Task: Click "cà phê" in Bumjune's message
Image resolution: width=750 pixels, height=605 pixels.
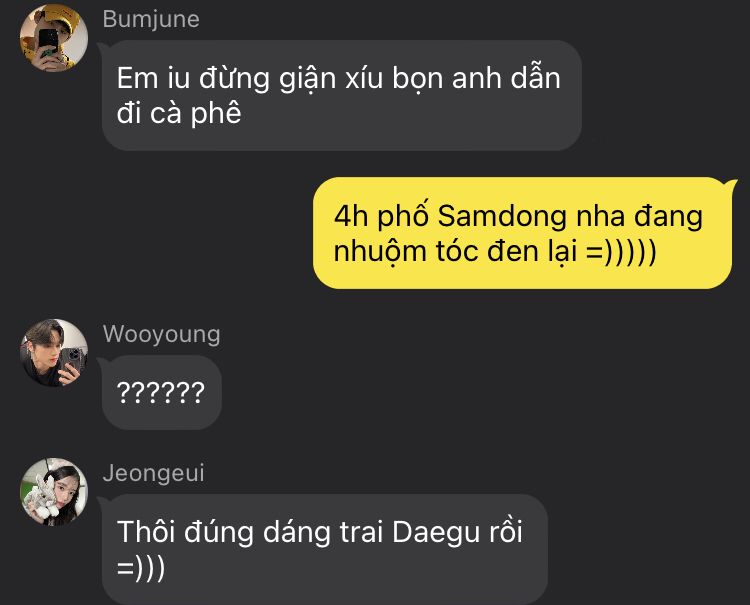Action: [x=196, y=113]
